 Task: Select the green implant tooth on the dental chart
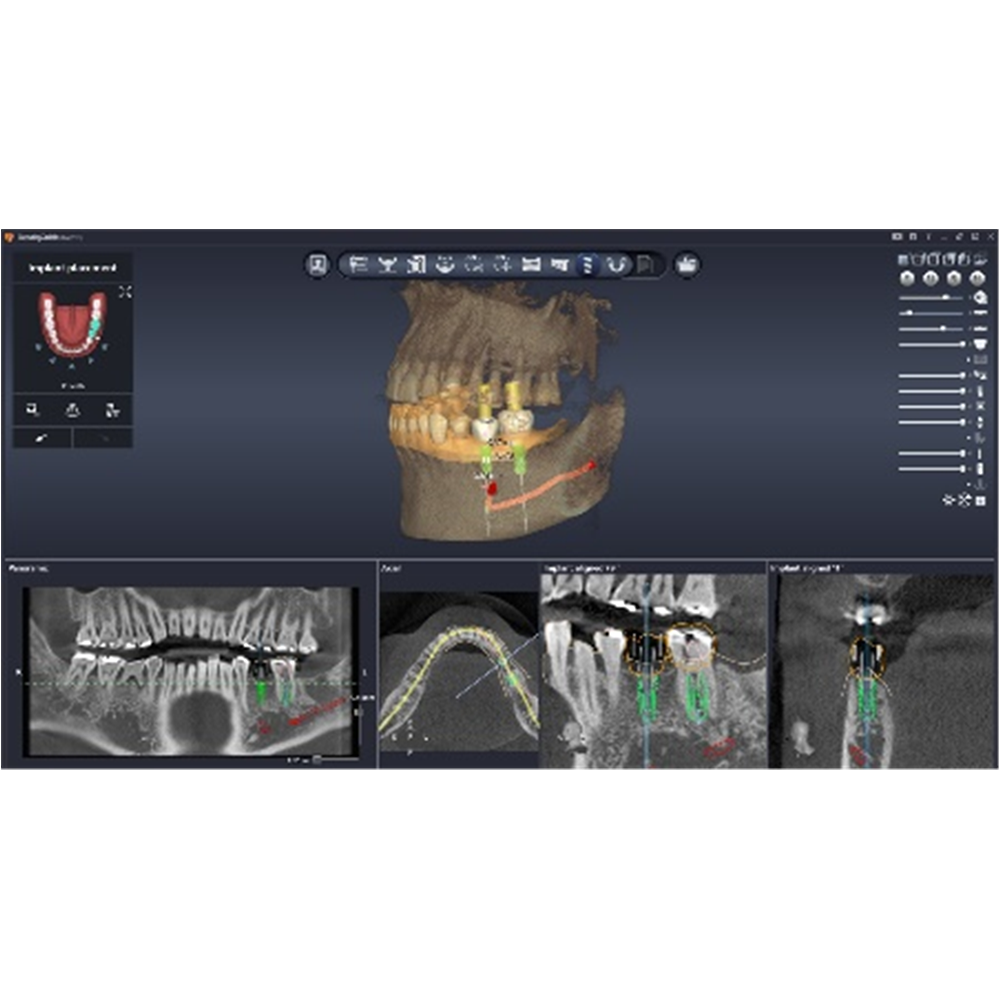[94, 327]
